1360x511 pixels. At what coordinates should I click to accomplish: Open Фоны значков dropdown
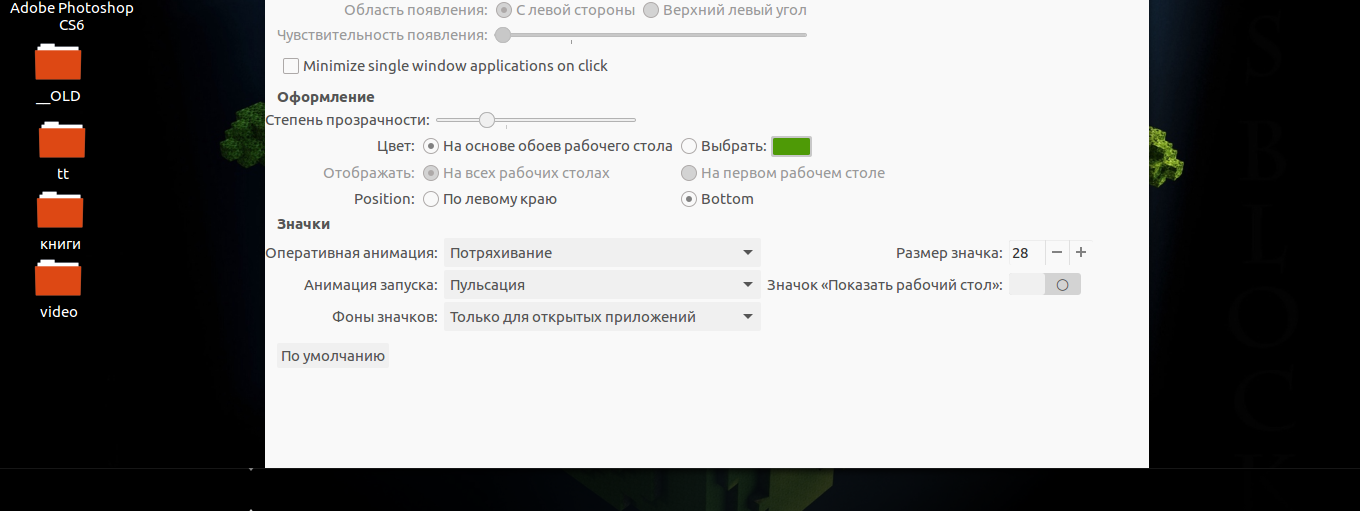tap(602, 317)
